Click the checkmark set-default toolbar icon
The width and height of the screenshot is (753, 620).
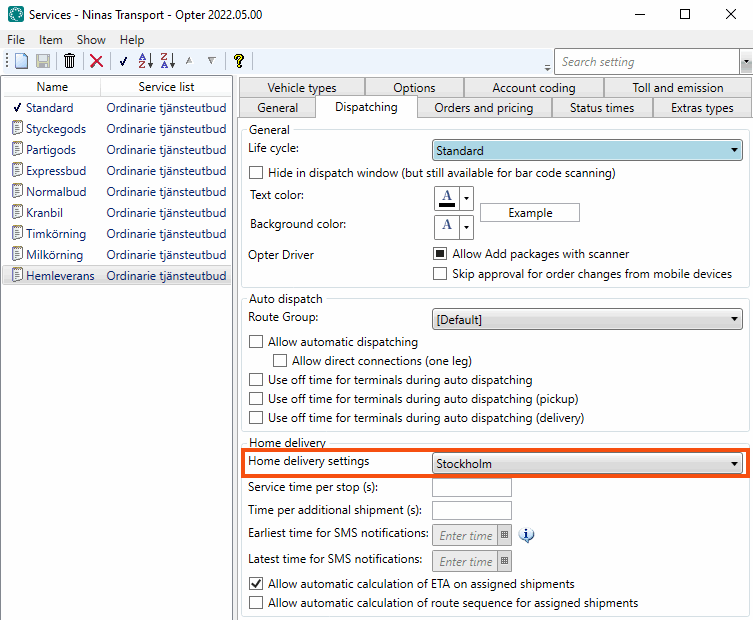123,62
